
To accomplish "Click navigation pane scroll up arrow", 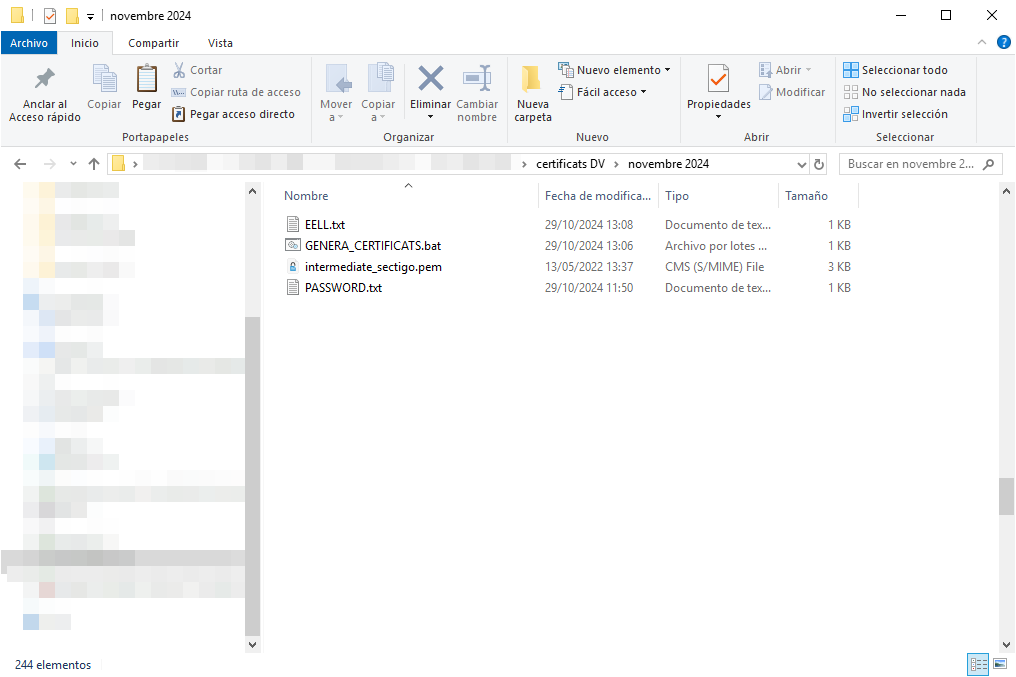I will click(x=253, y=191).
